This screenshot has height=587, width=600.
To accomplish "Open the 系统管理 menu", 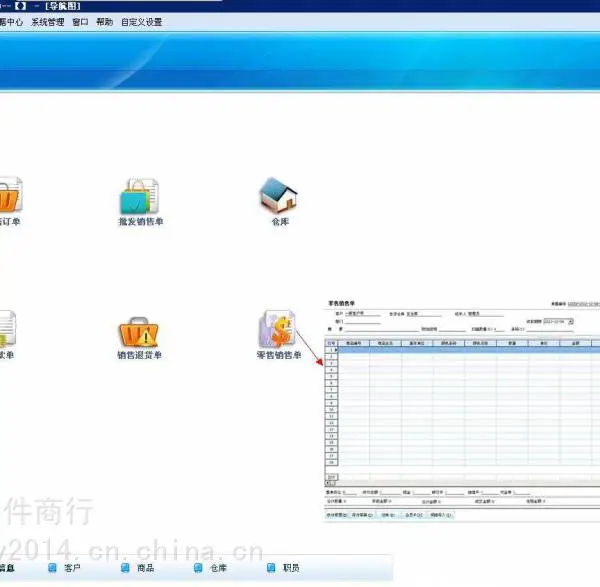I will tap(47, 22).
